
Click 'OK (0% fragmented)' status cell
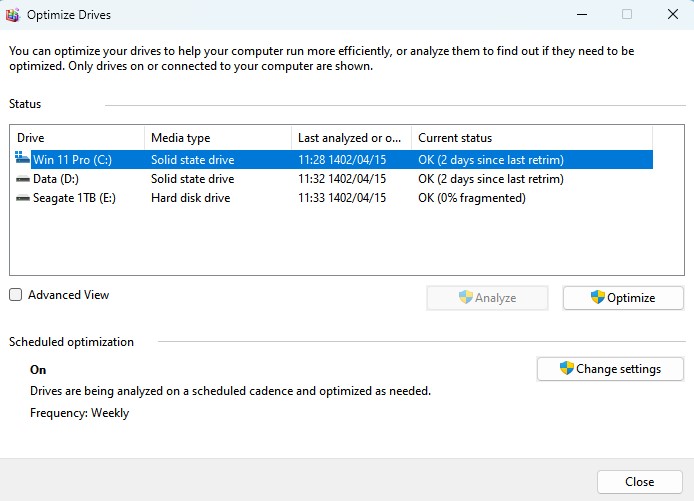pos(472,198)
